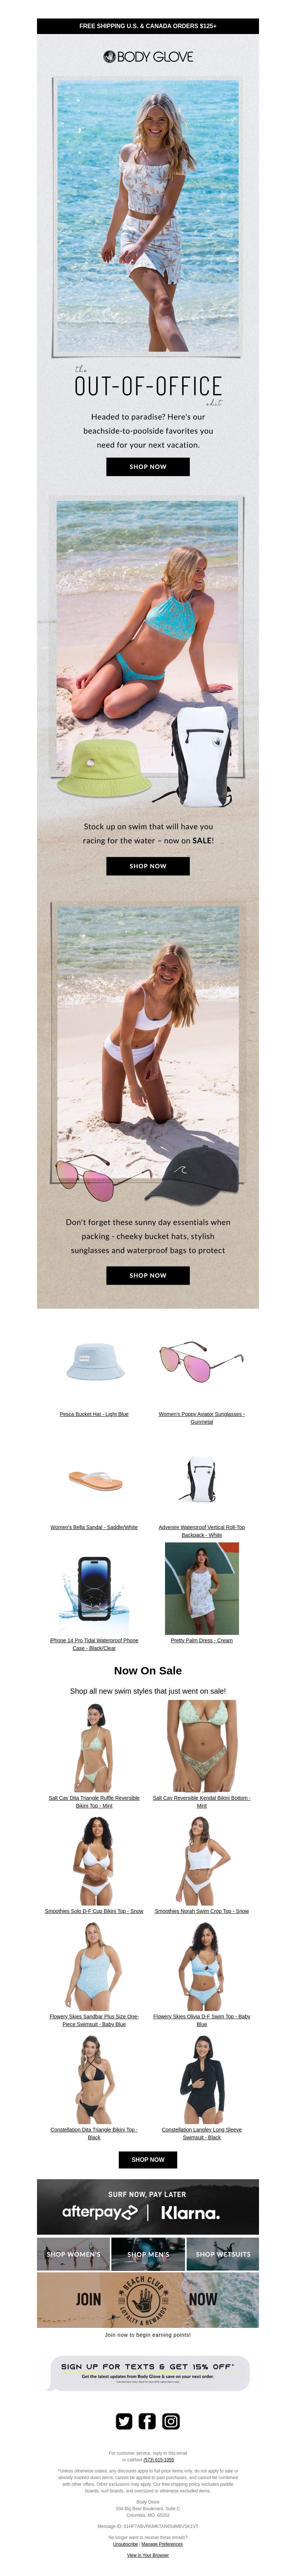
Task: Open the Twitter social icon
Action: (x=124, y=2421)
